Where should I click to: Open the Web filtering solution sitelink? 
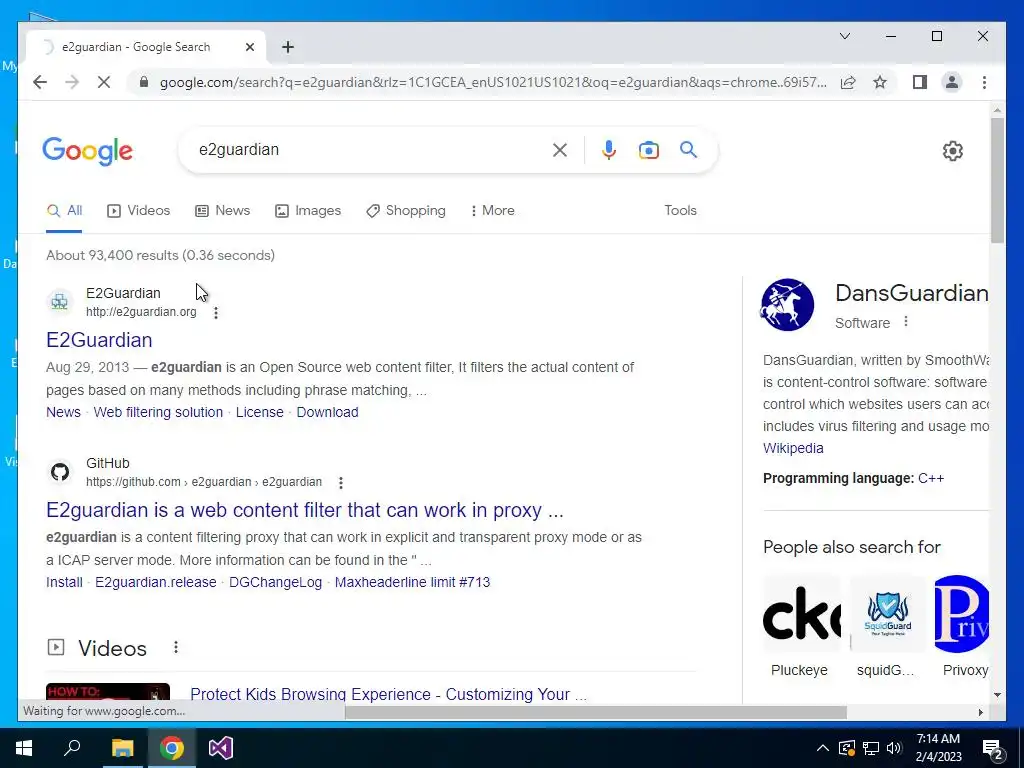click(158, 412)
